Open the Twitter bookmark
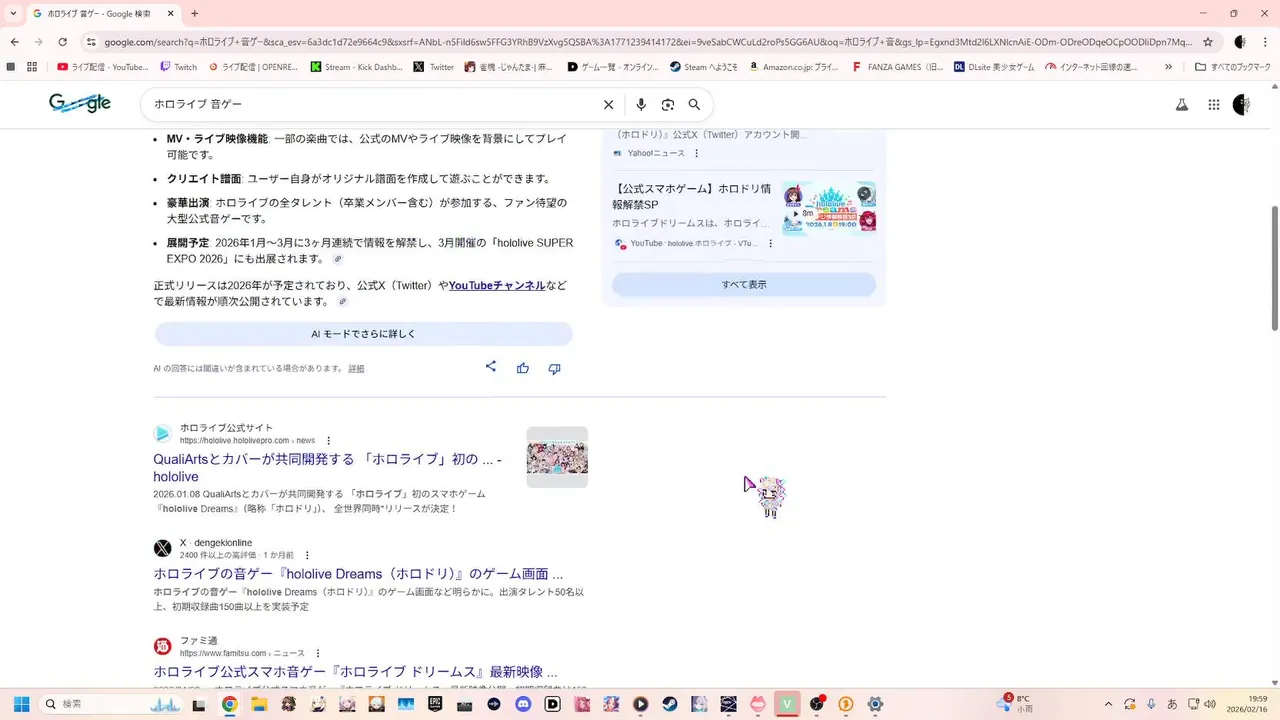The image size is (1280, 720). coord(434,67)
